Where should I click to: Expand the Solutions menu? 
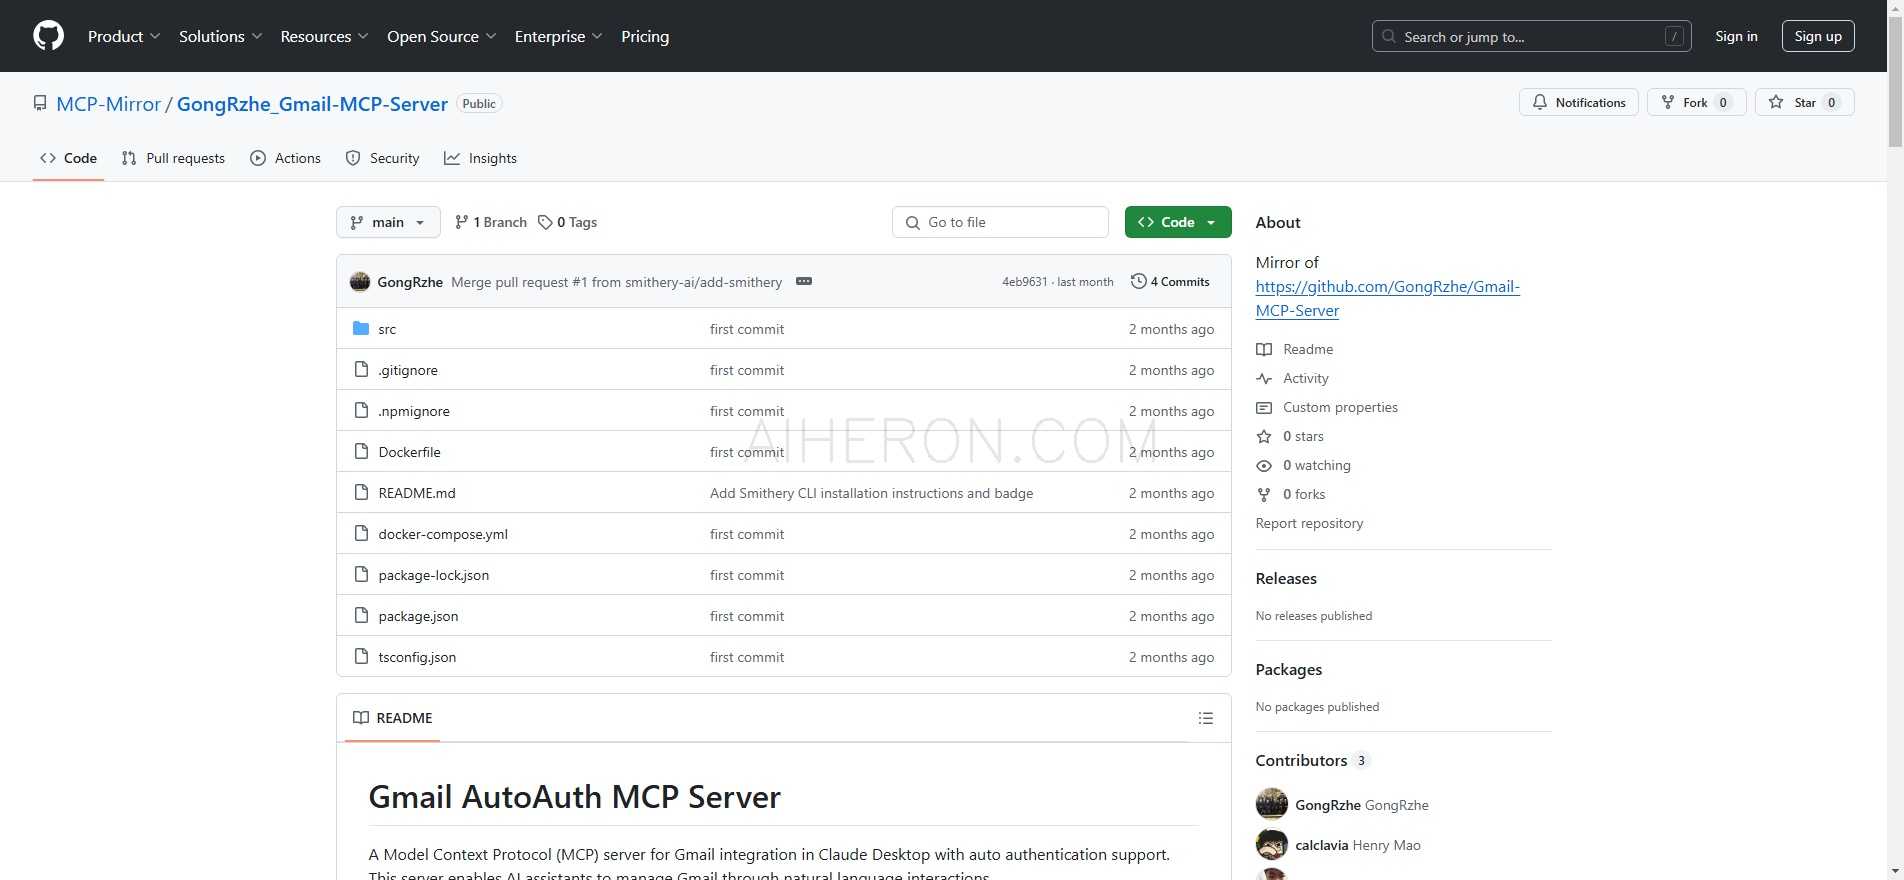(x=221, y=36)
